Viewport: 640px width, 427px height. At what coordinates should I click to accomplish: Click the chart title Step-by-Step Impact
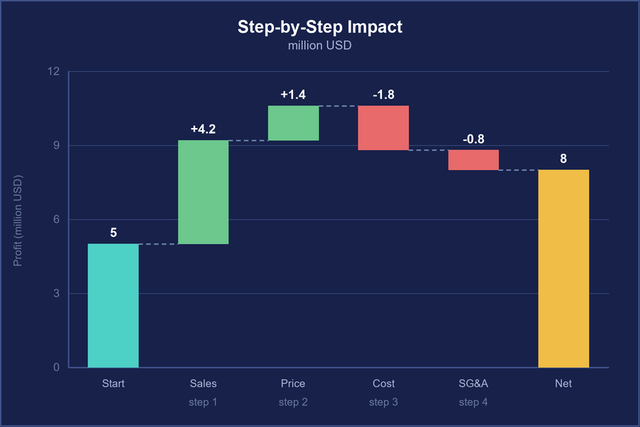click(320, 27)
